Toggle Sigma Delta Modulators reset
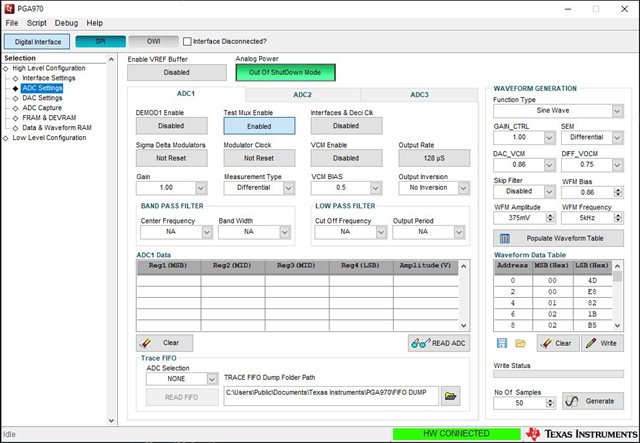640x443 pixels. tap(171, 158)
